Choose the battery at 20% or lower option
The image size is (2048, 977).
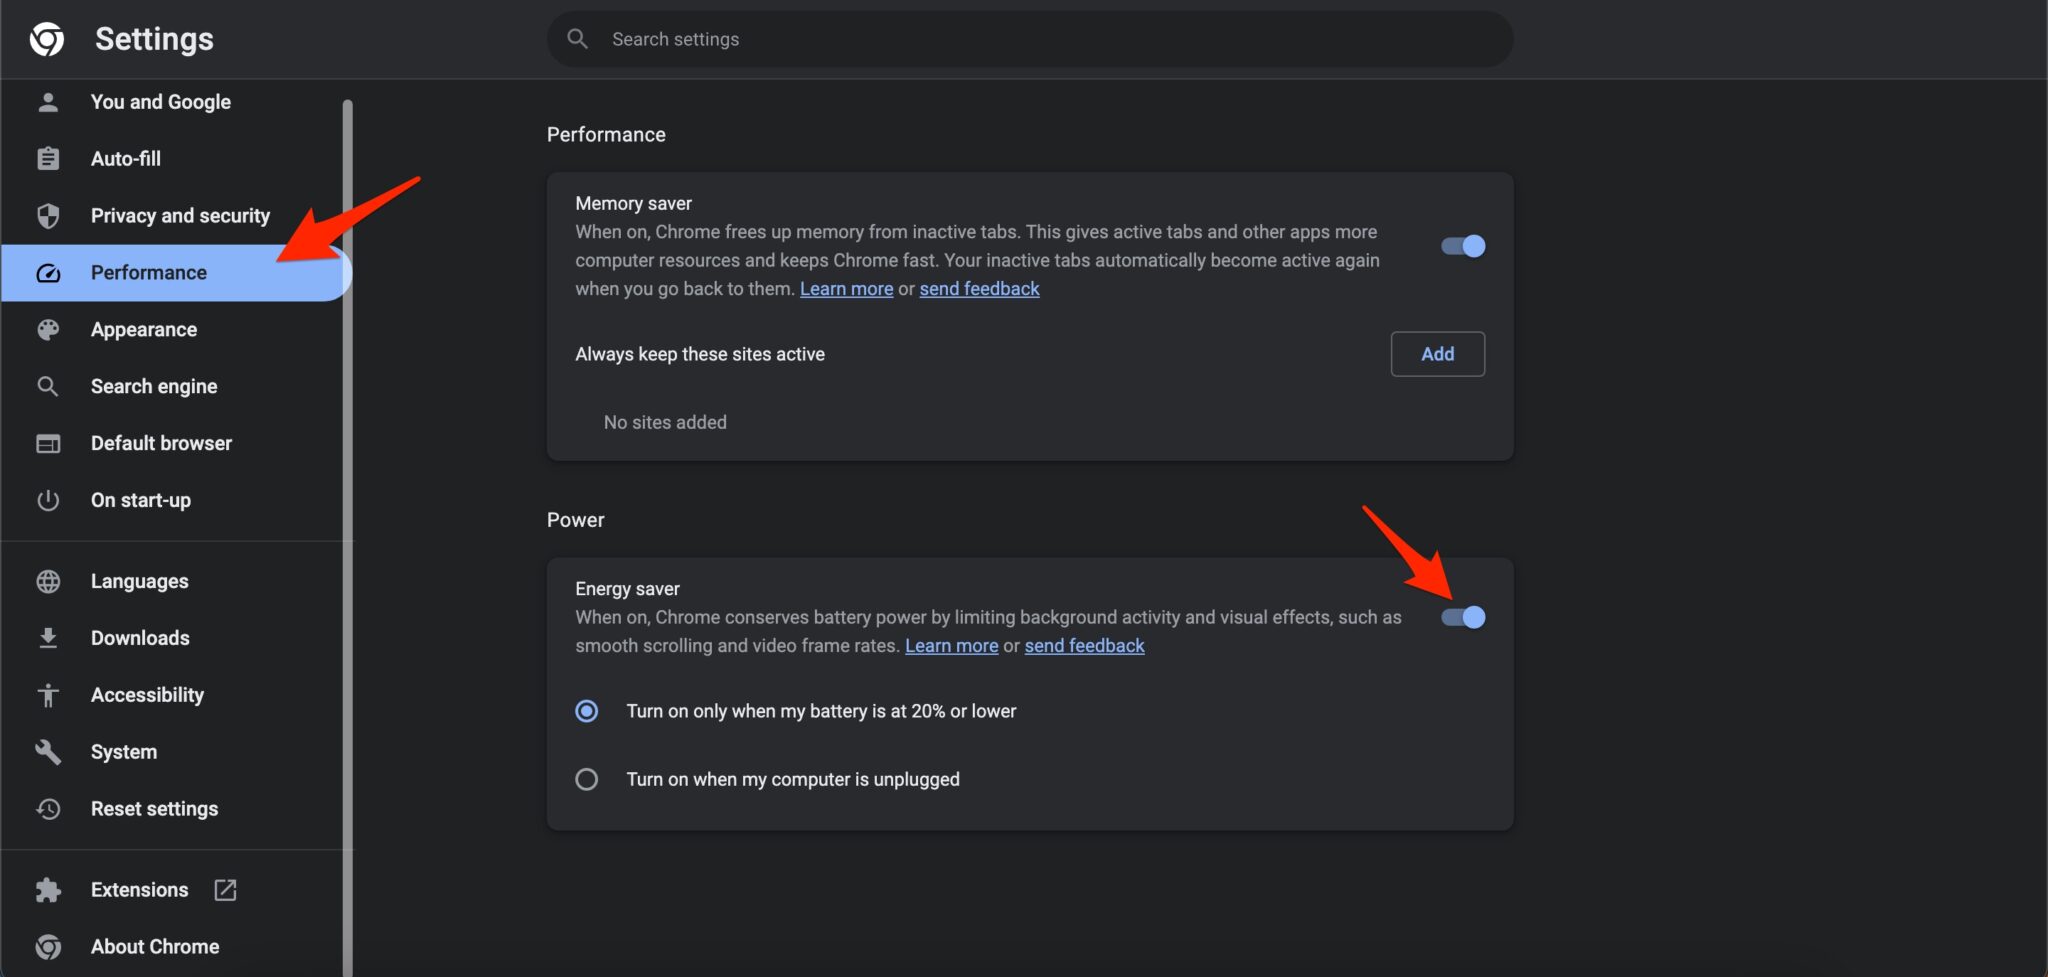click(x=587, y=711)
